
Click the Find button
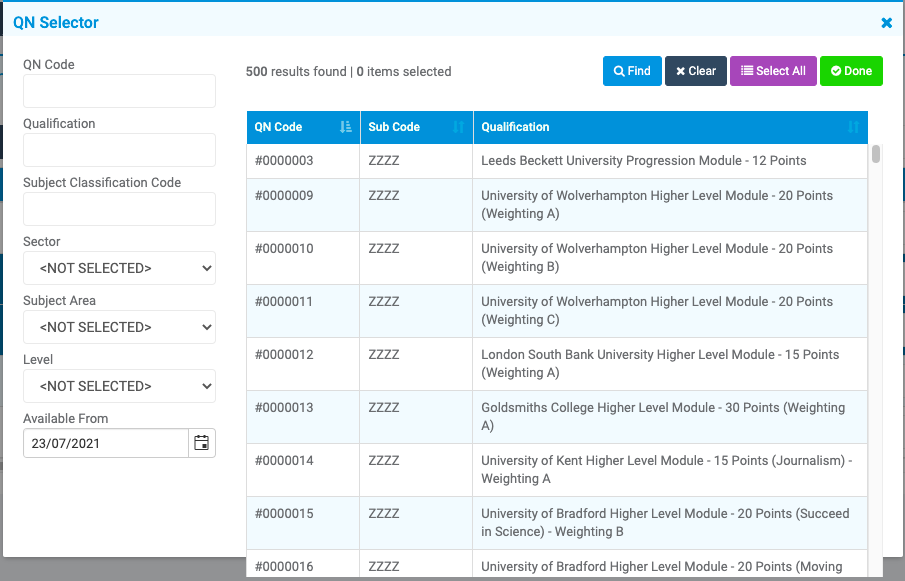coord(632,71)
